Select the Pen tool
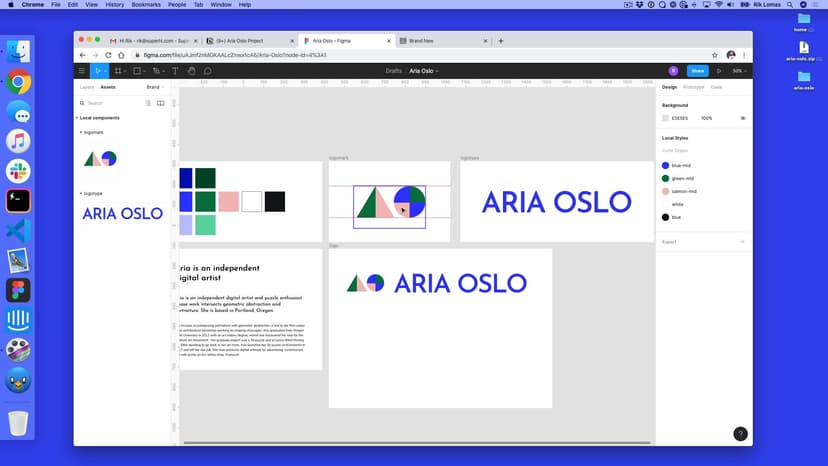Image resolution: width=828 pixels, height=466 pixels. (159, 71)
